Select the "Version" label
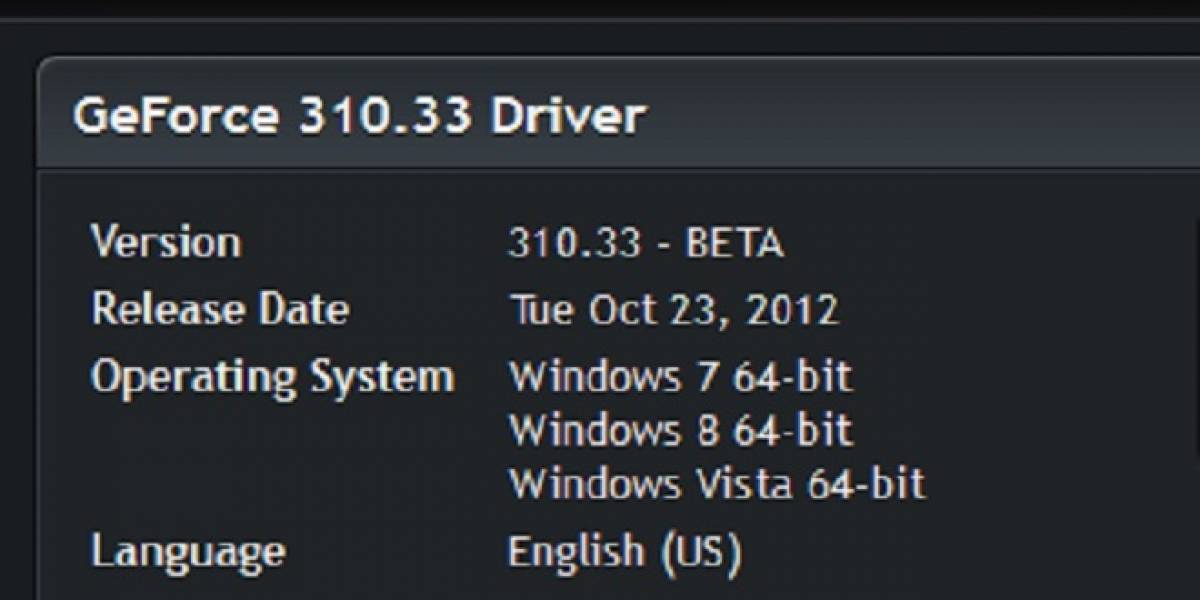 165,242
